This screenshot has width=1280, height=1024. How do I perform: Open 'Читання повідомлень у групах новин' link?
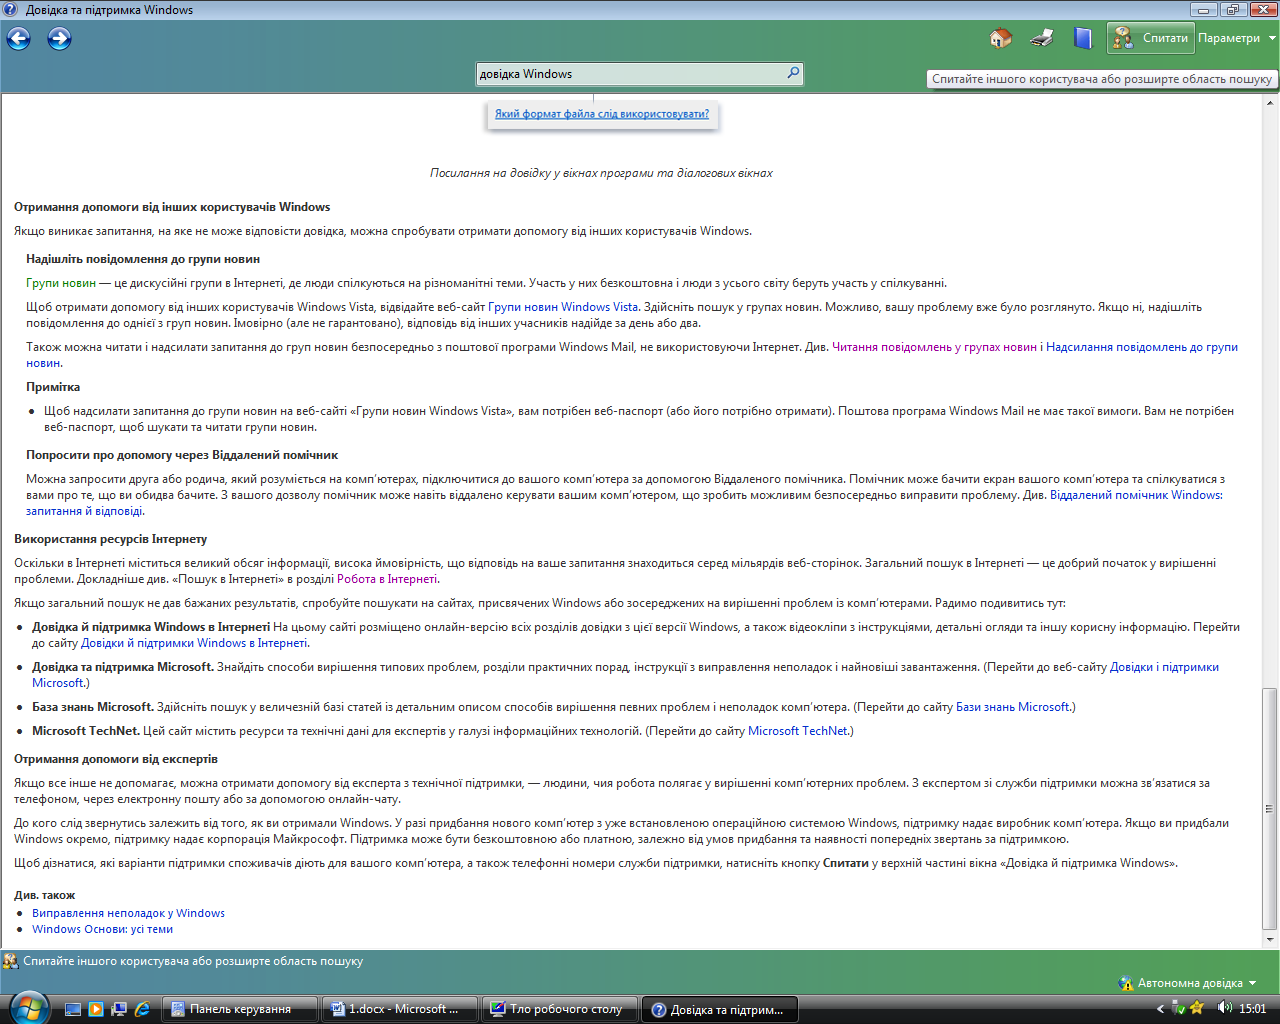pyautogui.click(x=934, y=347)
